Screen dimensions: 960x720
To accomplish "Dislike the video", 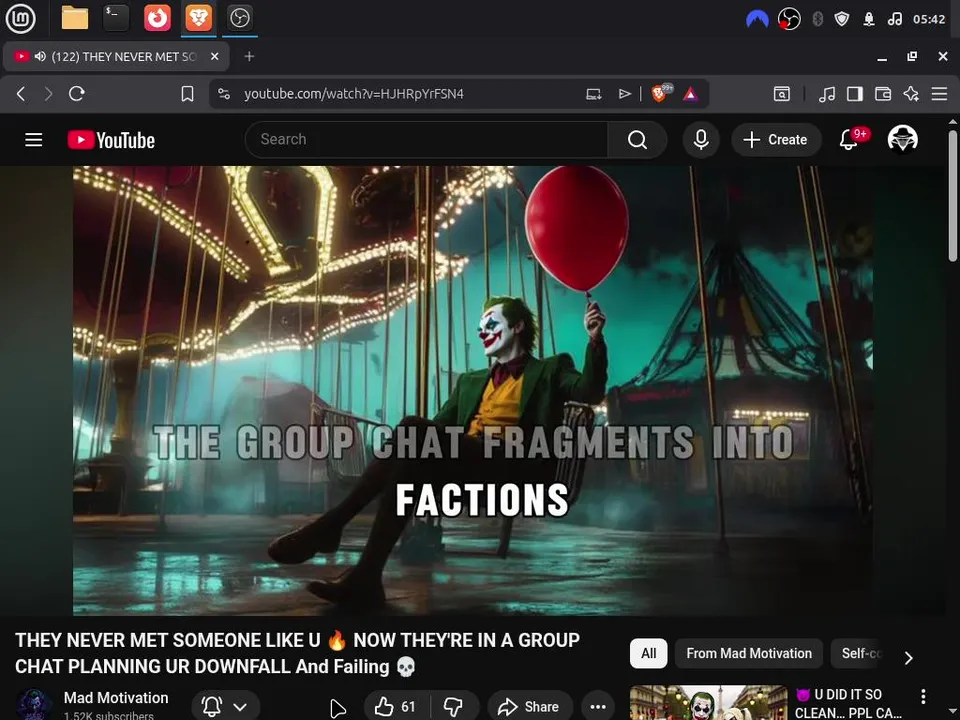I will (454, 707).
